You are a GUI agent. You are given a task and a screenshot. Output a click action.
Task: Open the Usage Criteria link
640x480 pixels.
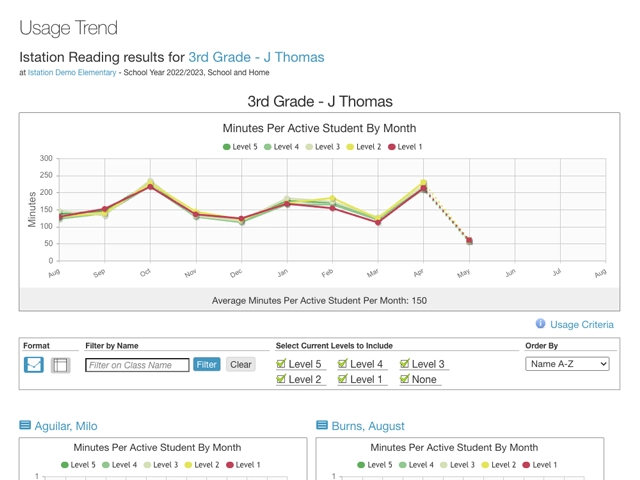pyautogui.click(x=582, y=324)
